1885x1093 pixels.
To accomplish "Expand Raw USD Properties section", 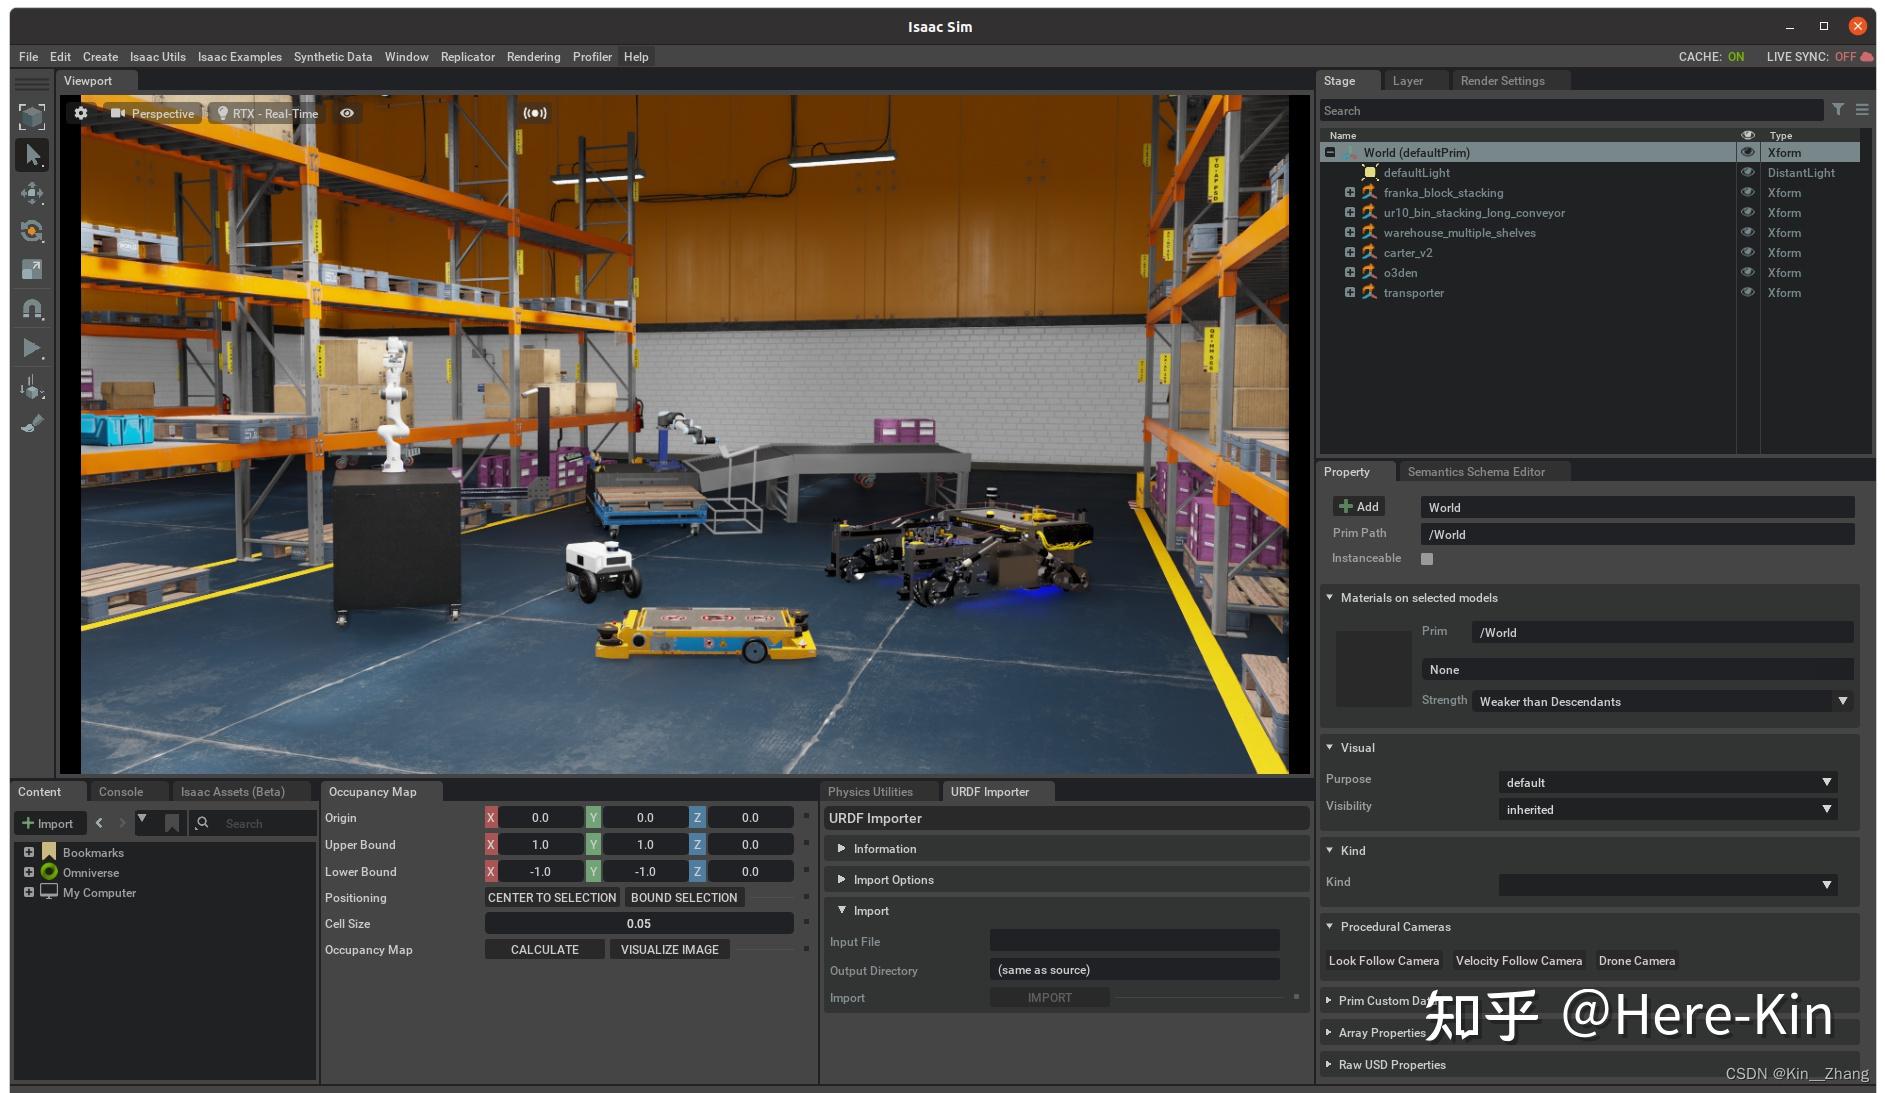I will coord(1590,1065).
